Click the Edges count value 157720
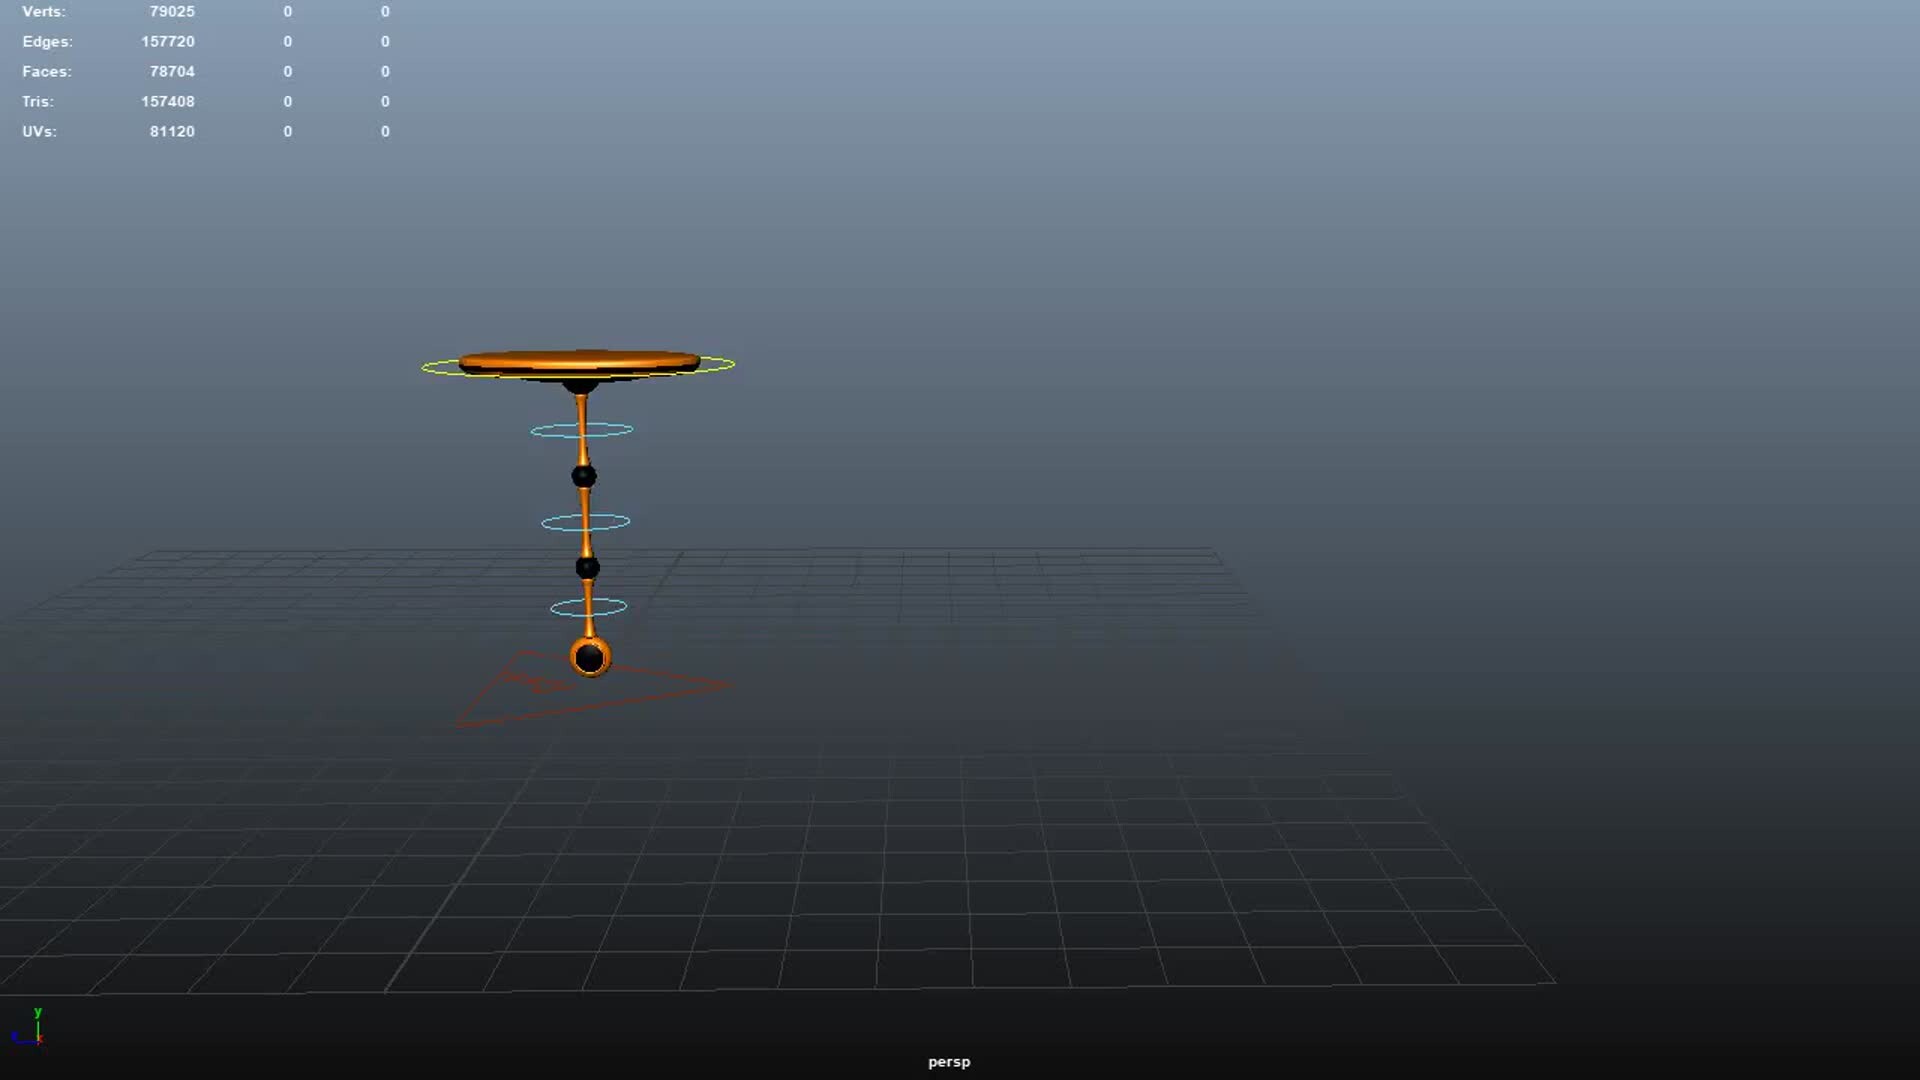This screenshot has width=1920, height=1080. (170, 41)
